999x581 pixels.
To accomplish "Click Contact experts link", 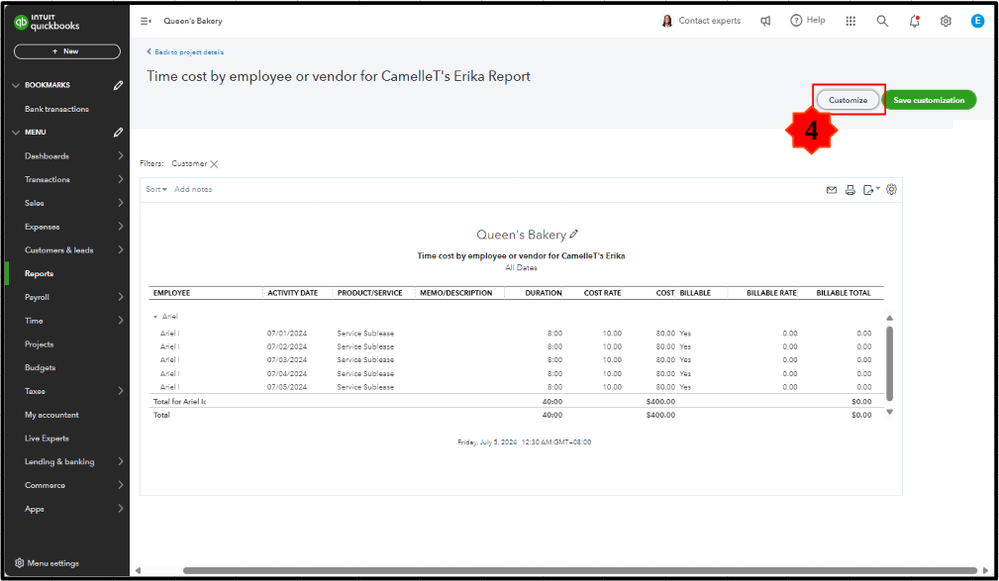I will point(709,21).
